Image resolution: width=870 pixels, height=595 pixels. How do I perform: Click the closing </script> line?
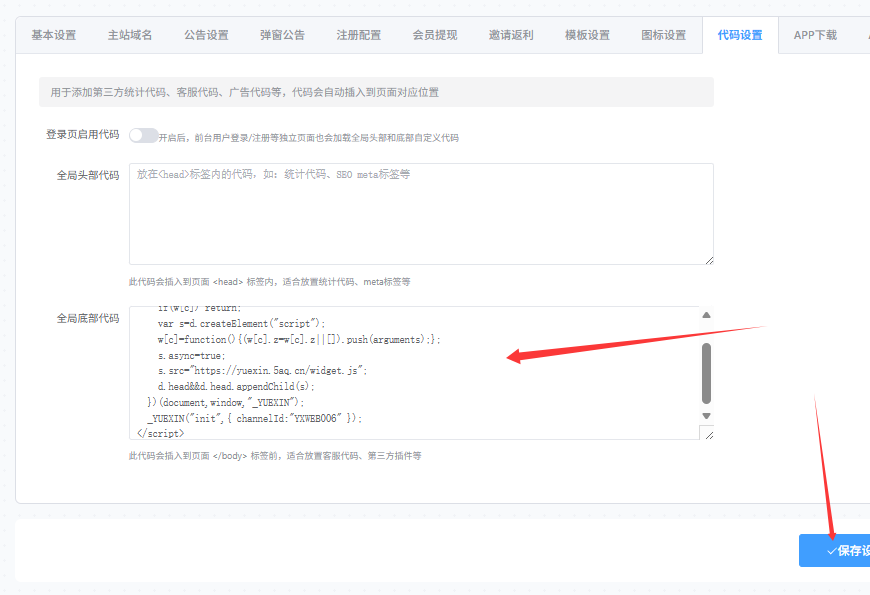(x=160, y=433)
